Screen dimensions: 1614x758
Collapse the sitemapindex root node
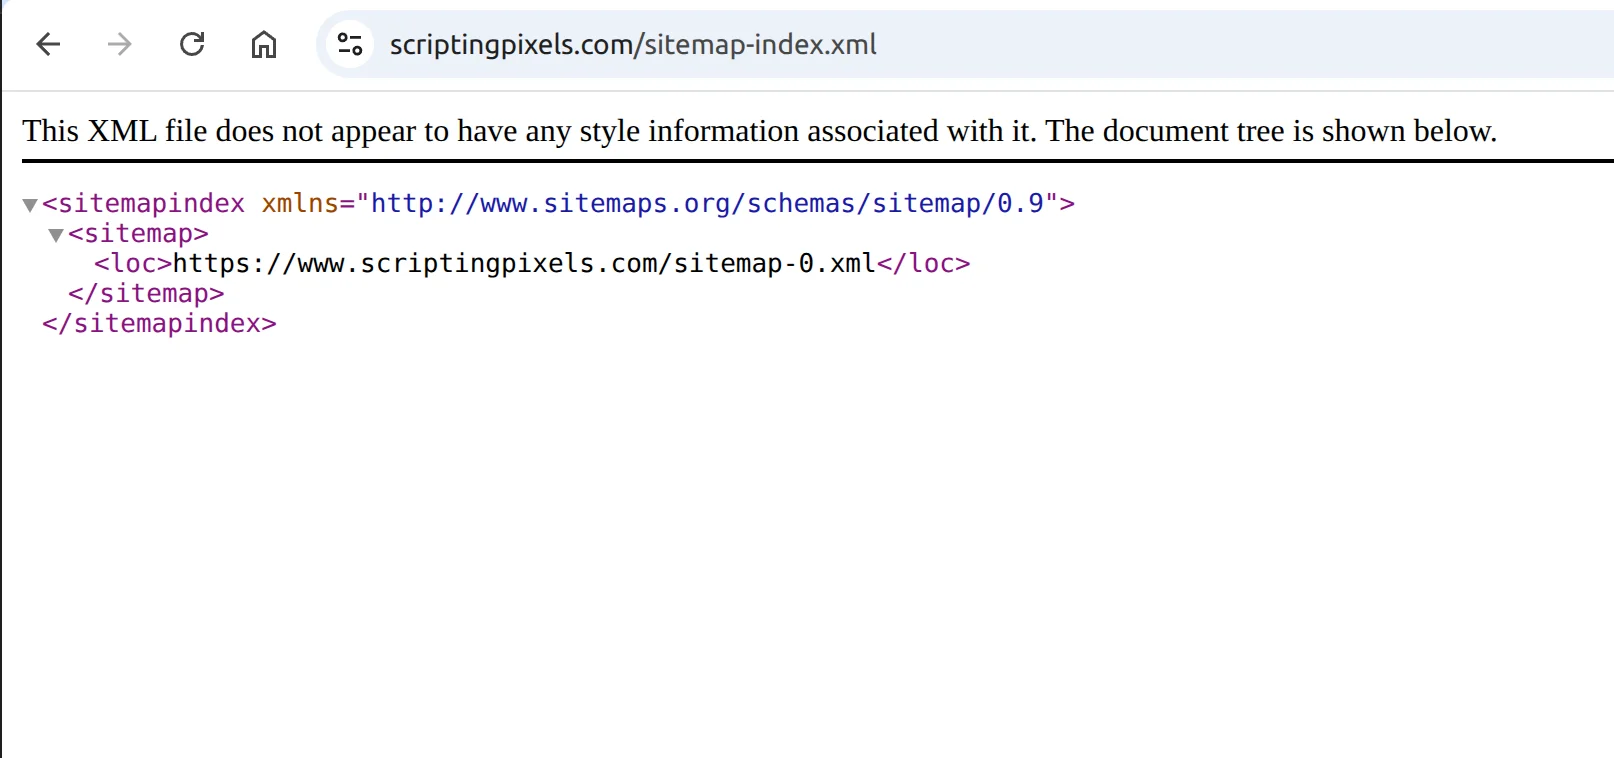30,205
